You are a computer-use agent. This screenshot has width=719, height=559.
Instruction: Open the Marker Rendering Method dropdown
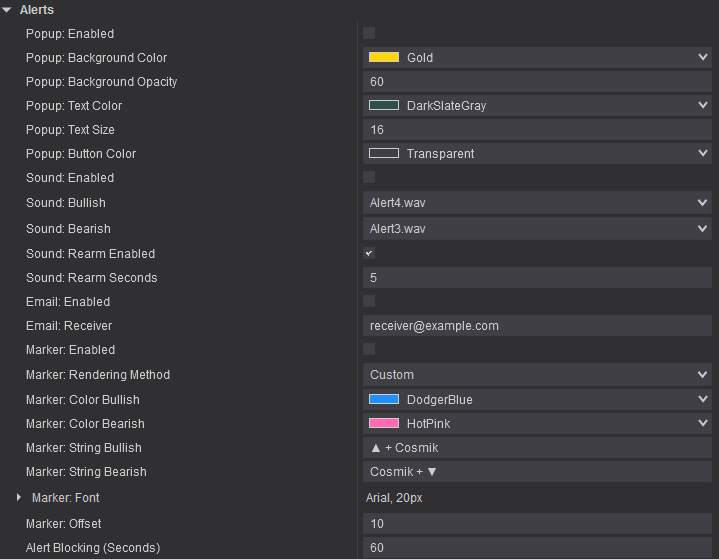coord(537,375)
